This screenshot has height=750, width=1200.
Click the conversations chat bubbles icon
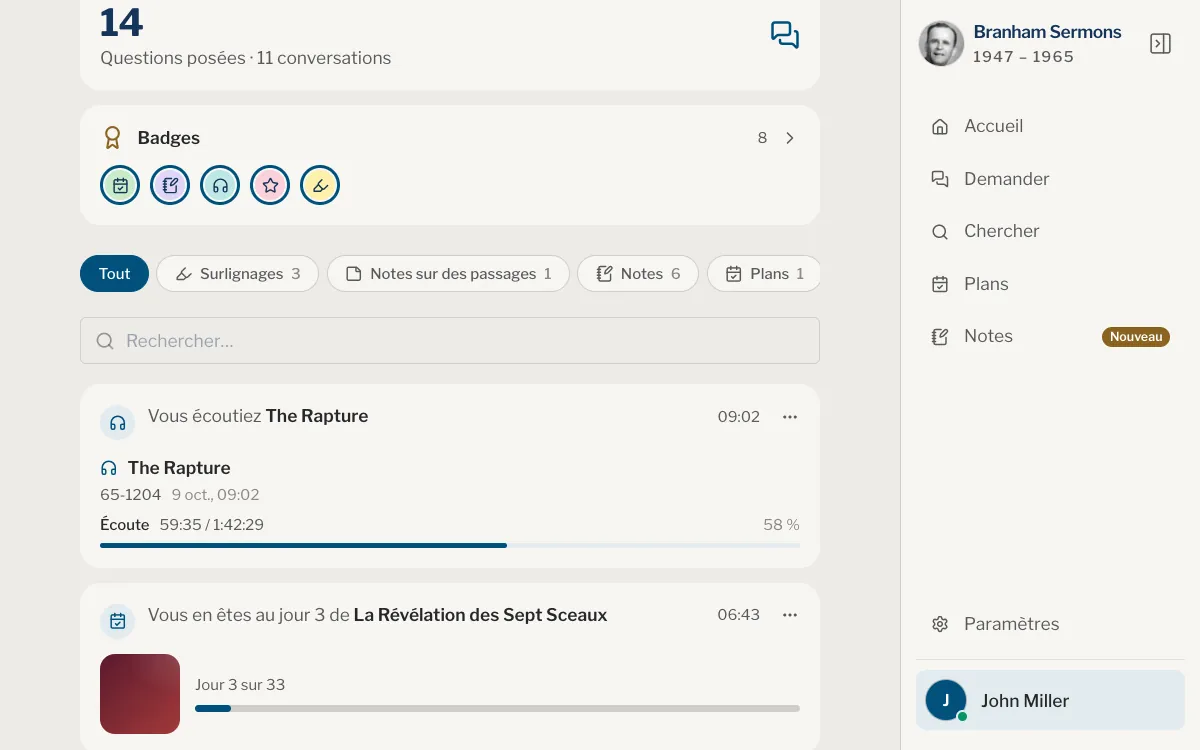pyautogui.click(x=785, y=35)
